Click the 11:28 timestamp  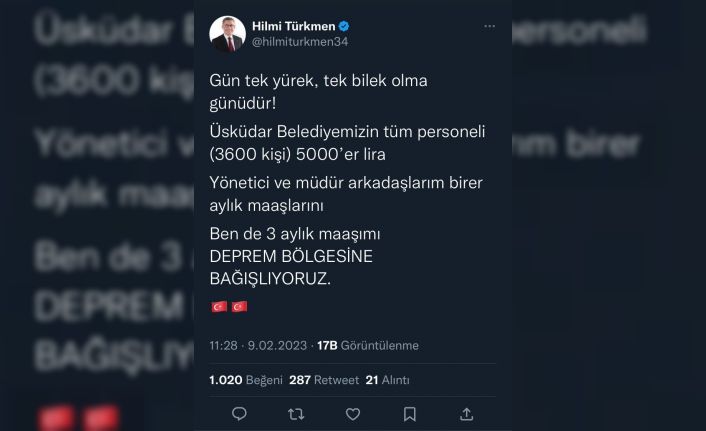[223, 345]
